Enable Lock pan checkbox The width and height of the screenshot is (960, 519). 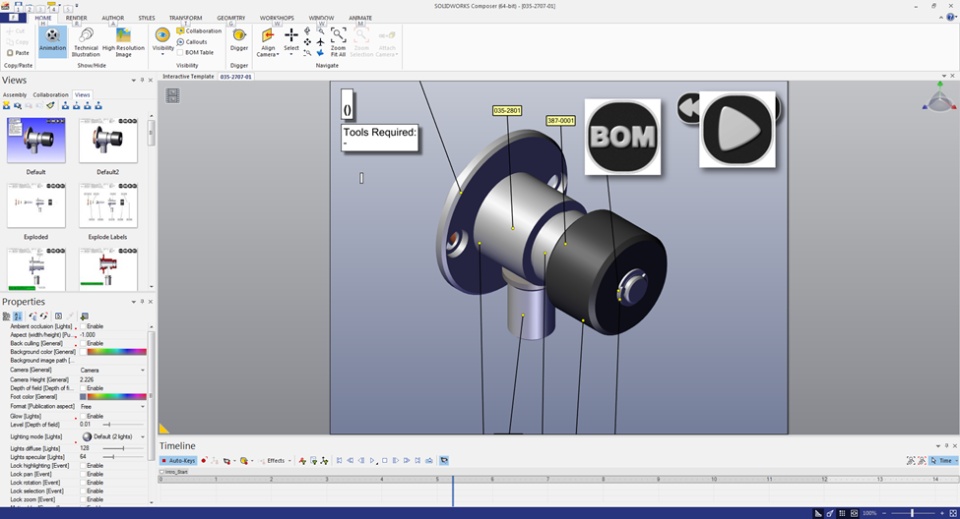(x=83, y=474)
